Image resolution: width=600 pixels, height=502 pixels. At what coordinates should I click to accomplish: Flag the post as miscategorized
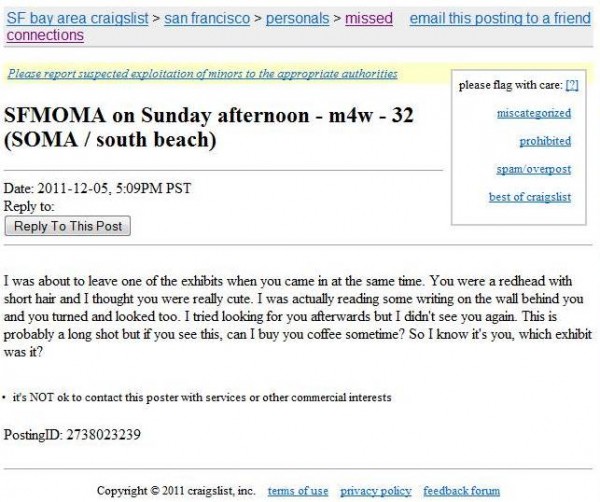(x=534, y=113)
